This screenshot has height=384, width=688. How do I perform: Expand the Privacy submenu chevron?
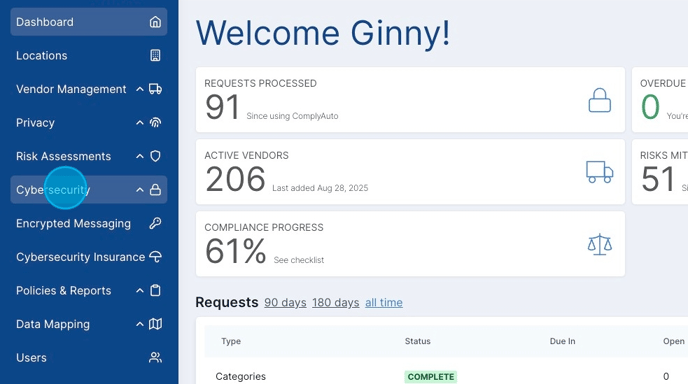pos(140,122)
